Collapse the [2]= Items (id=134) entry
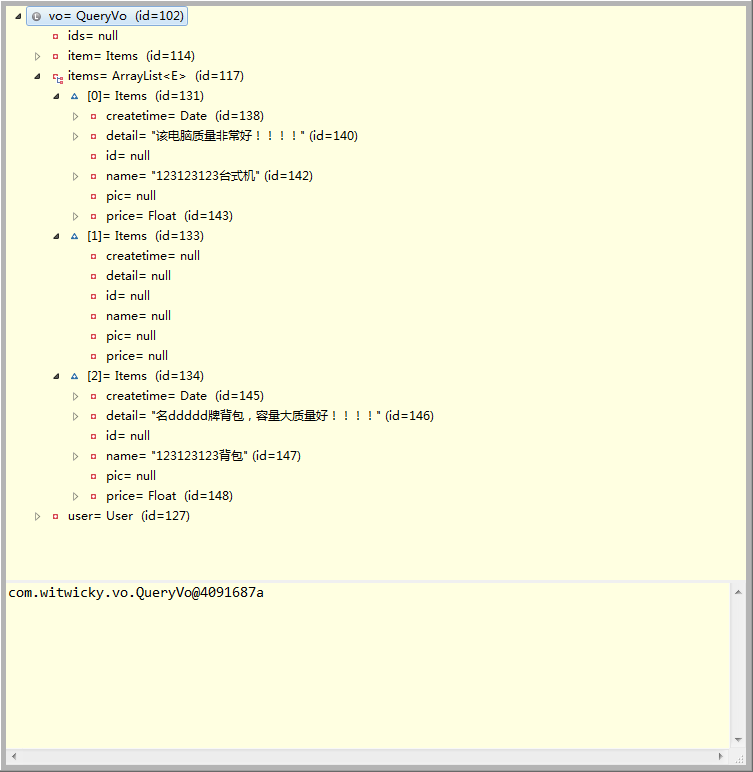The image size is (753, 772). (x=57, y=376)
